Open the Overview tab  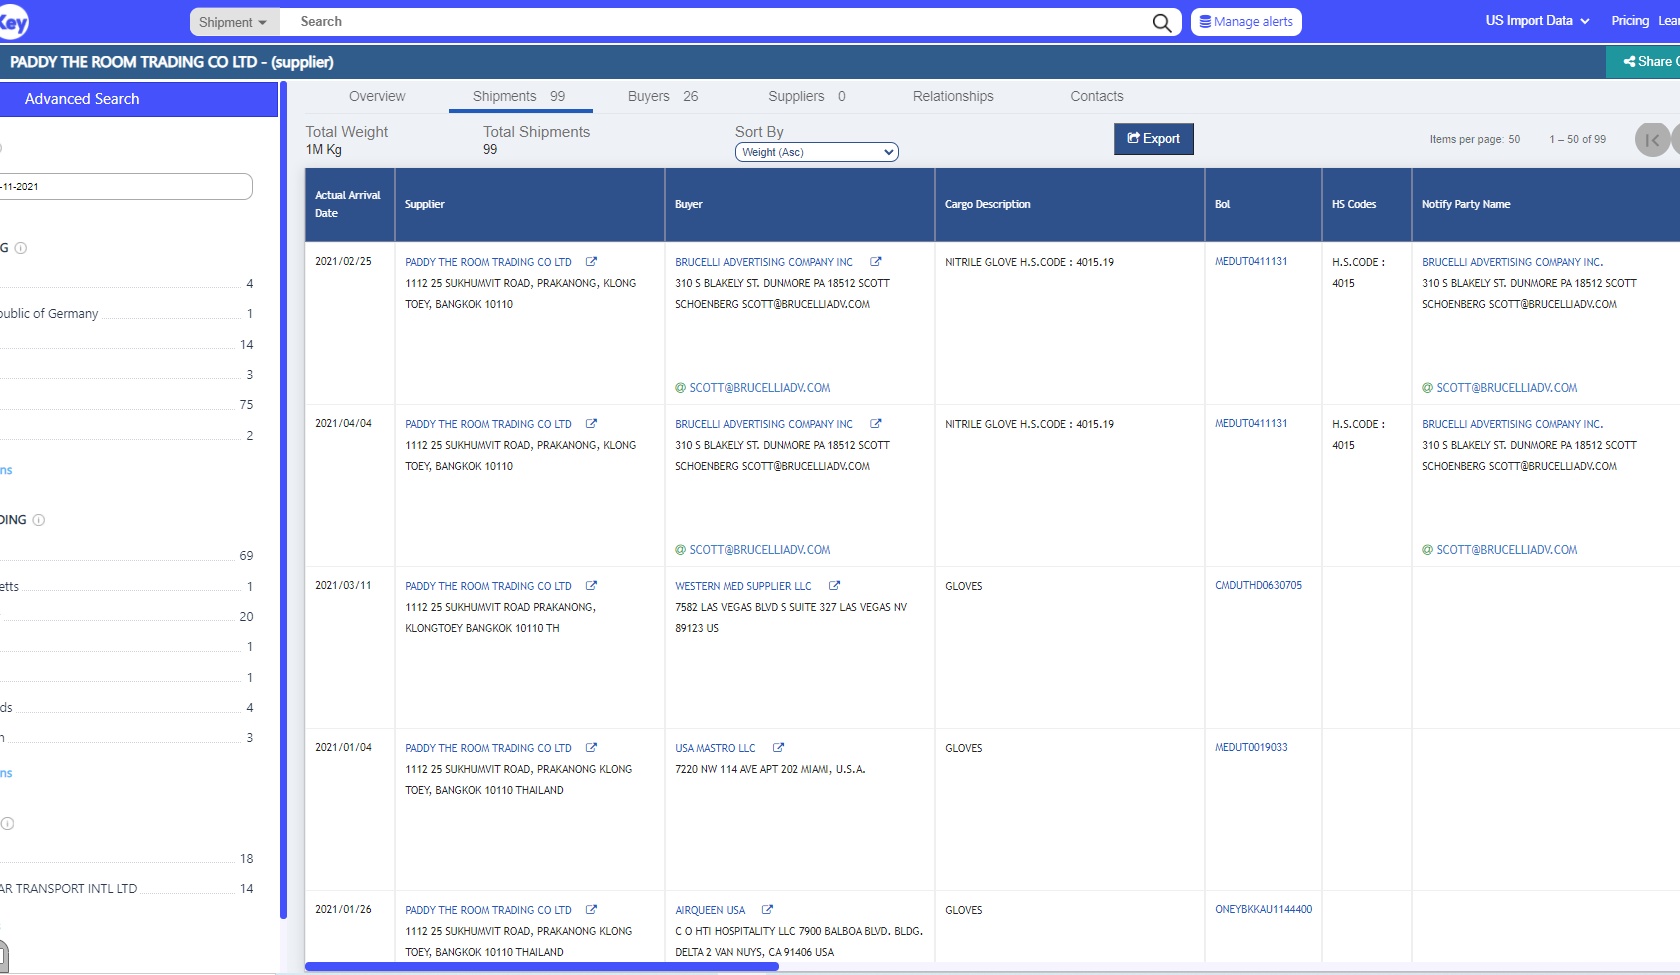[x=377, y=96]
